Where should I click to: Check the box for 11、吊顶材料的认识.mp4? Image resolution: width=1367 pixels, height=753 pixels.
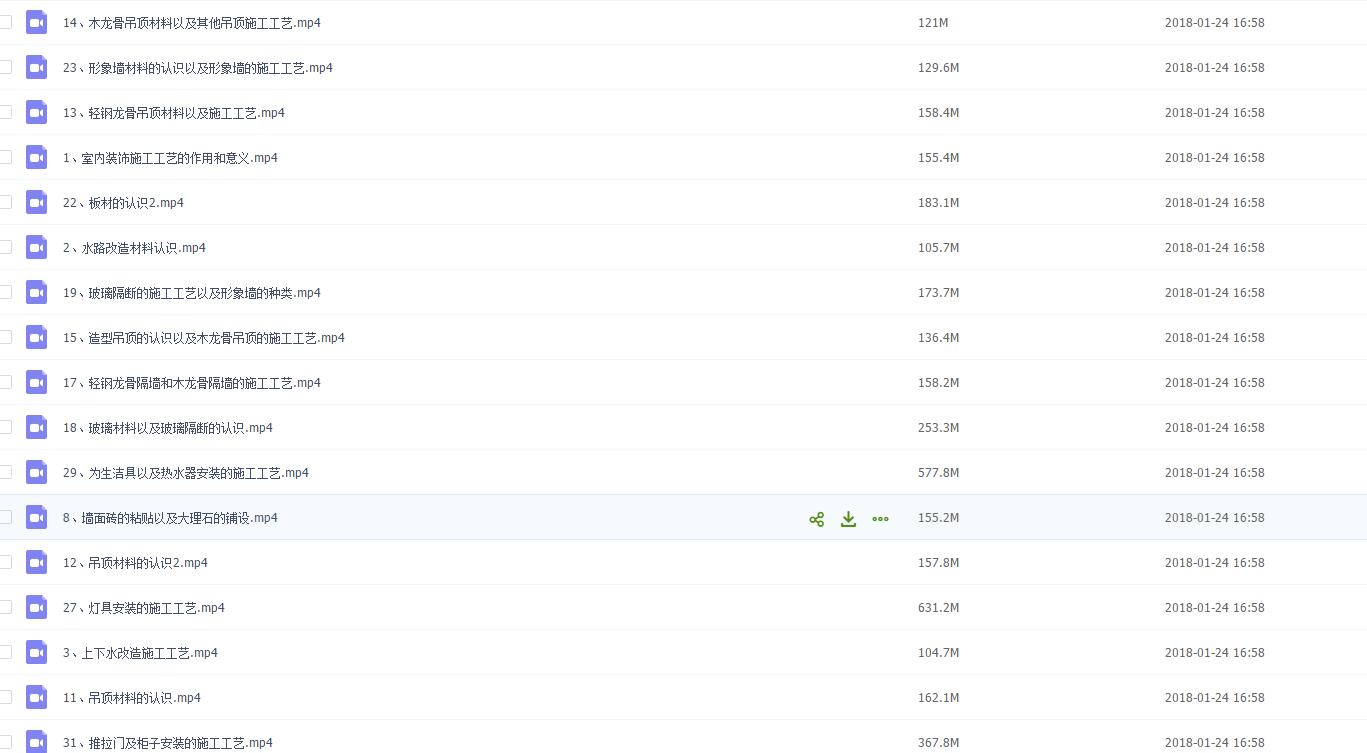[5, 697]
